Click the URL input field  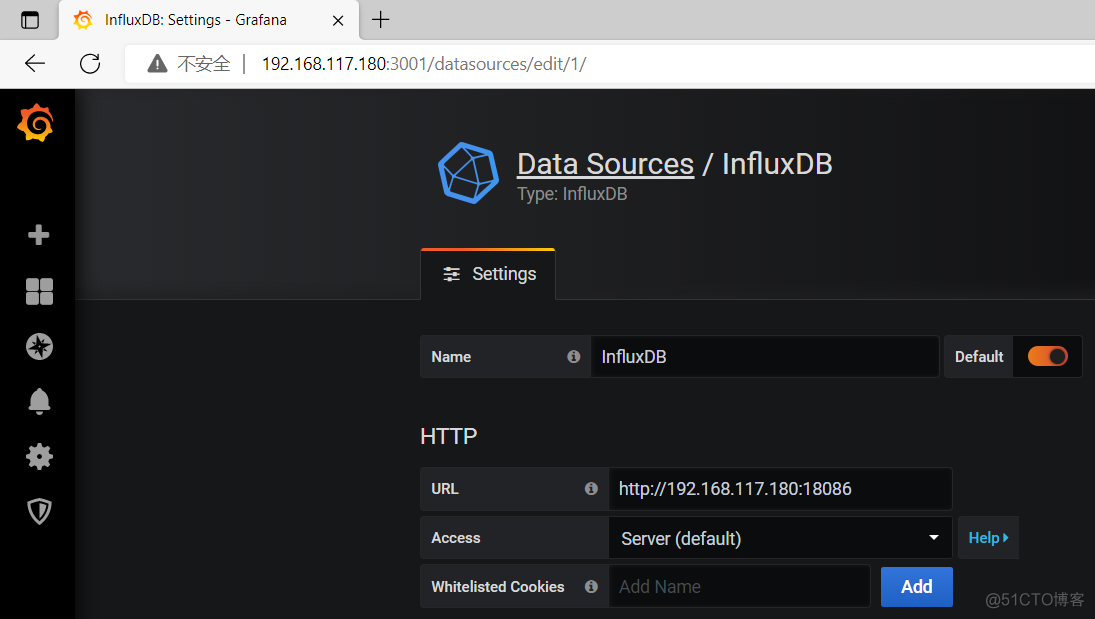[780, 489]
